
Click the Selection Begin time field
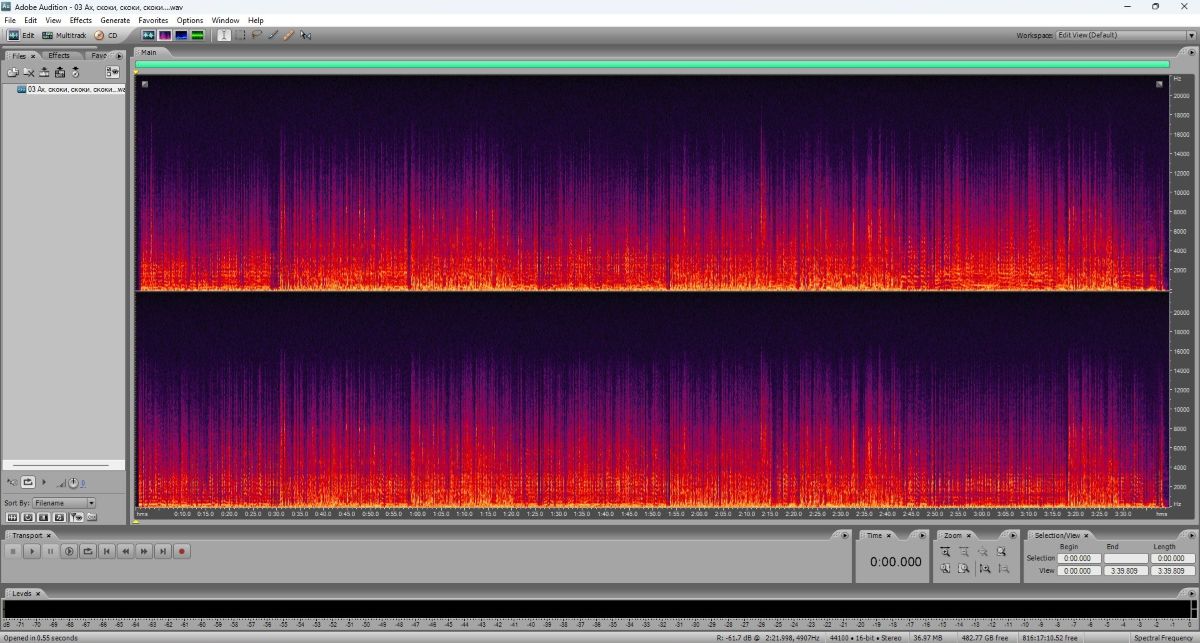point(1079,558)
